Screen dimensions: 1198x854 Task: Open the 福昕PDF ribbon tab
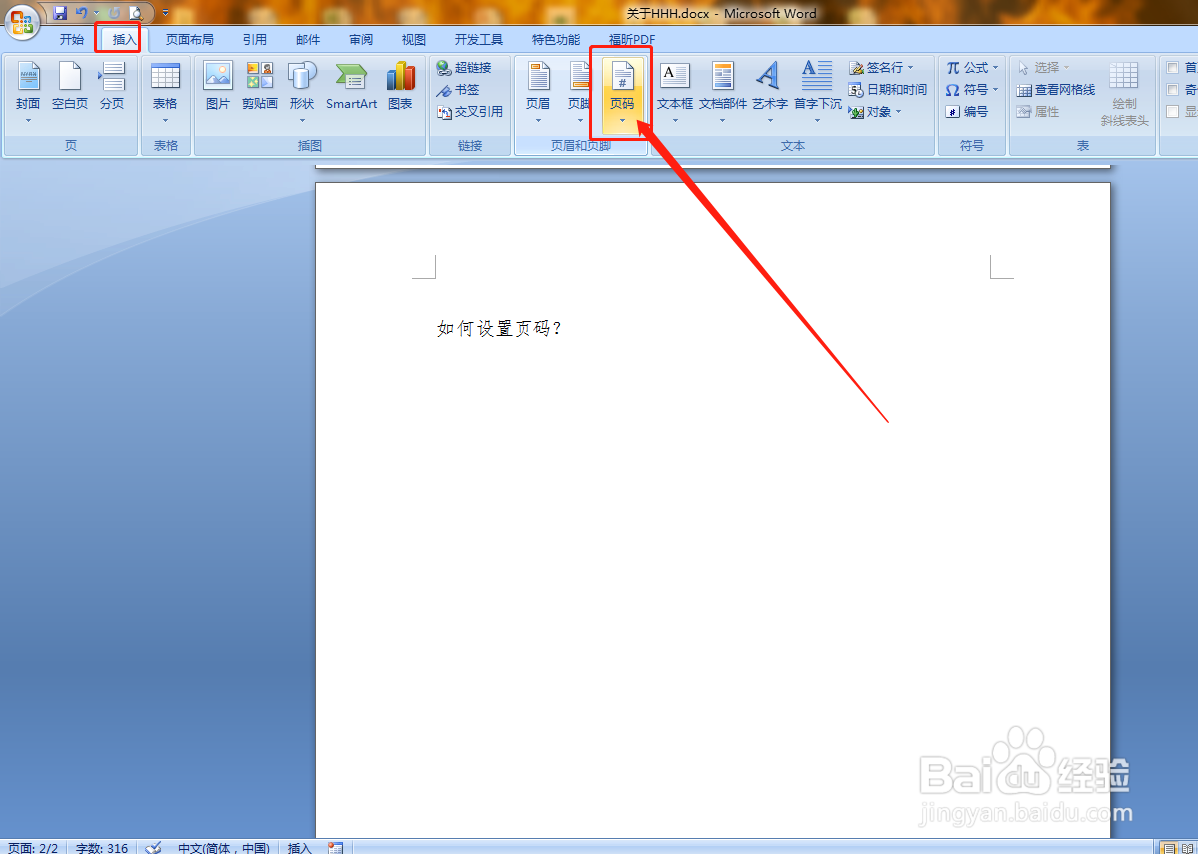click(x=629, y=39)
